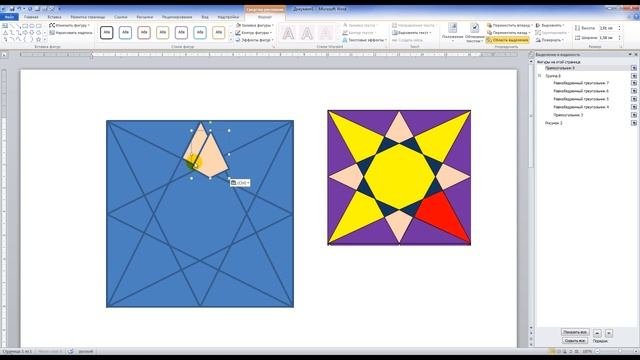Select Рисунок 2 in the selection pane

coord(554,123)
